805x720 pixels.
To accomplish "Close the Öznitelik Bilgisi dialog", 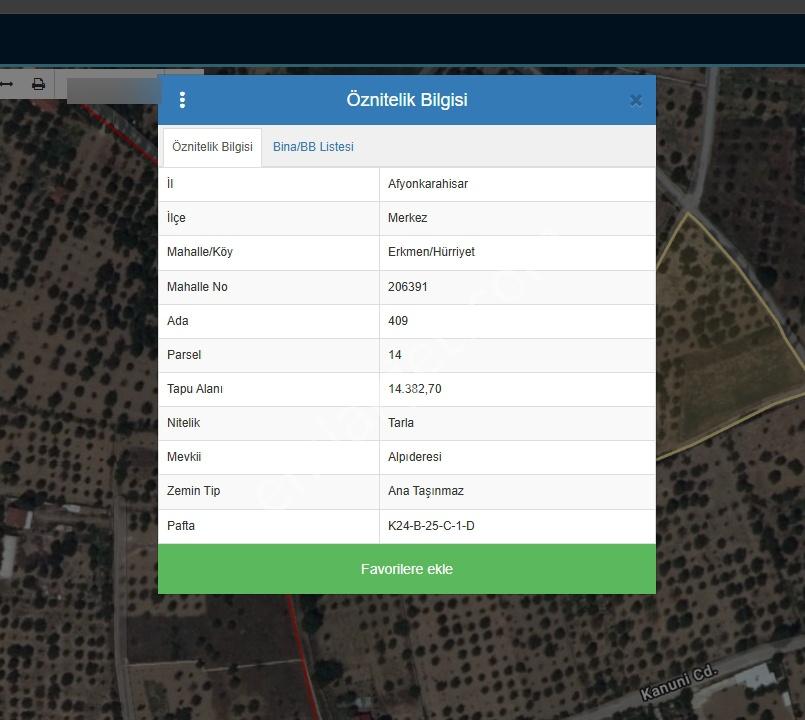I will pos(636,100).
